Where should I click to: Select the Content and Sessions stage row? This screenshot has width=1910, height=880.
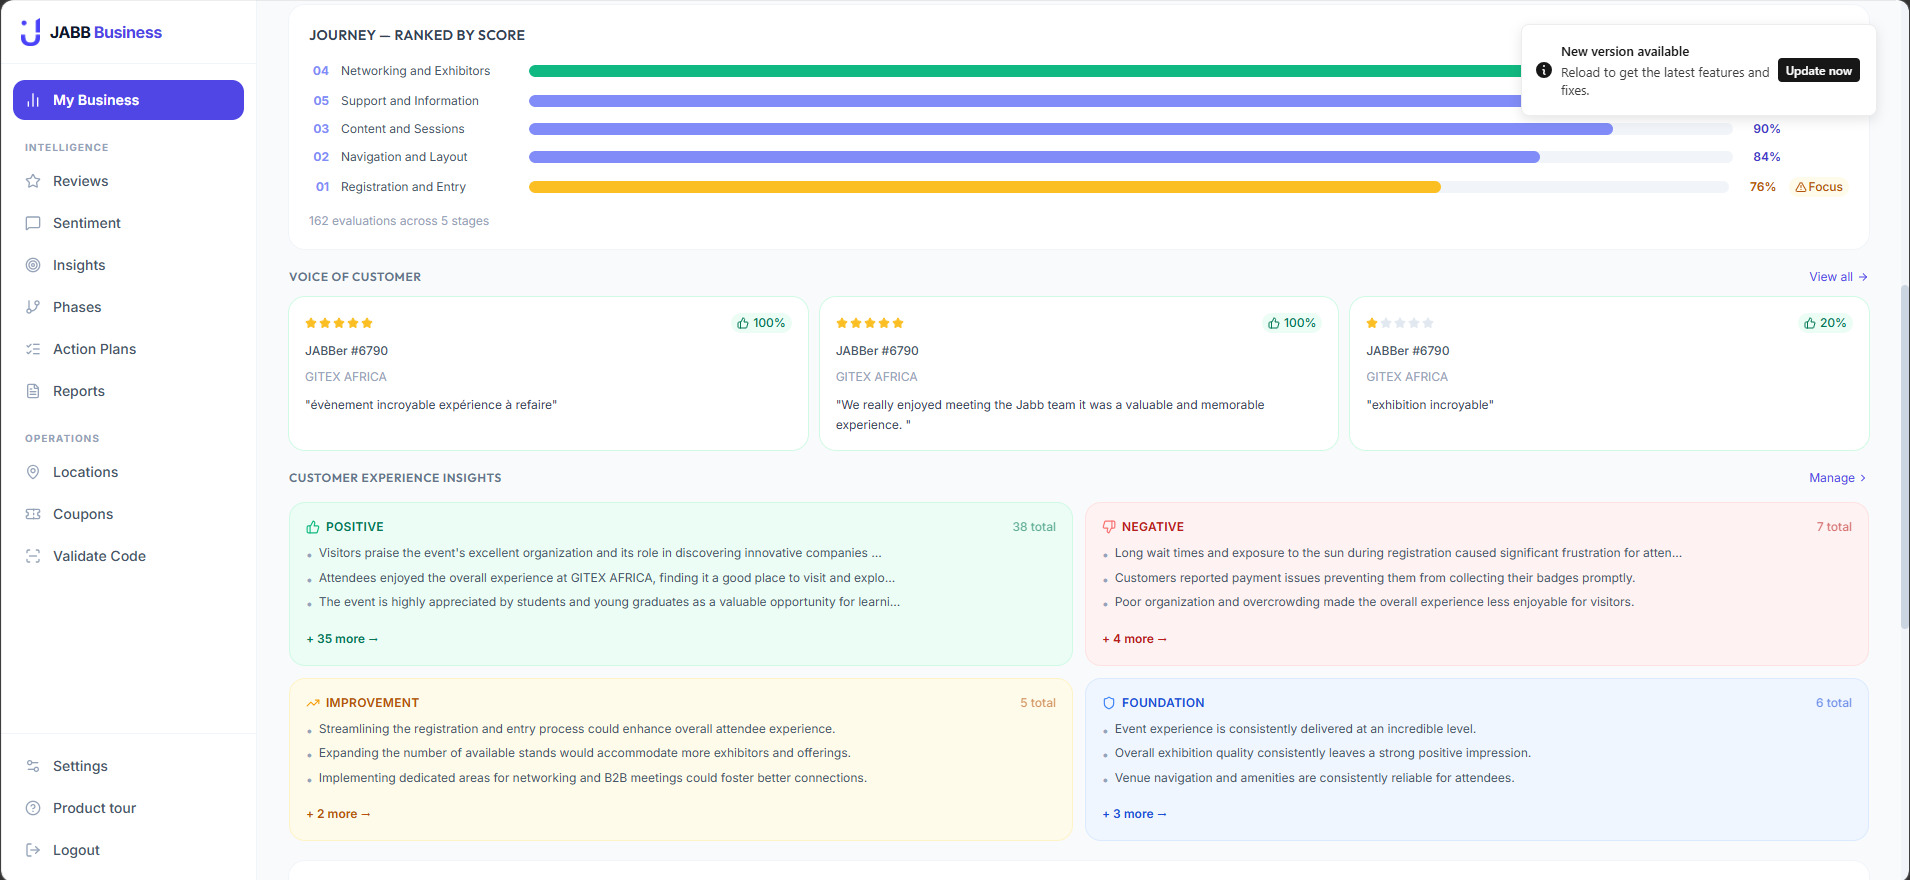[x=1081, y=129]
